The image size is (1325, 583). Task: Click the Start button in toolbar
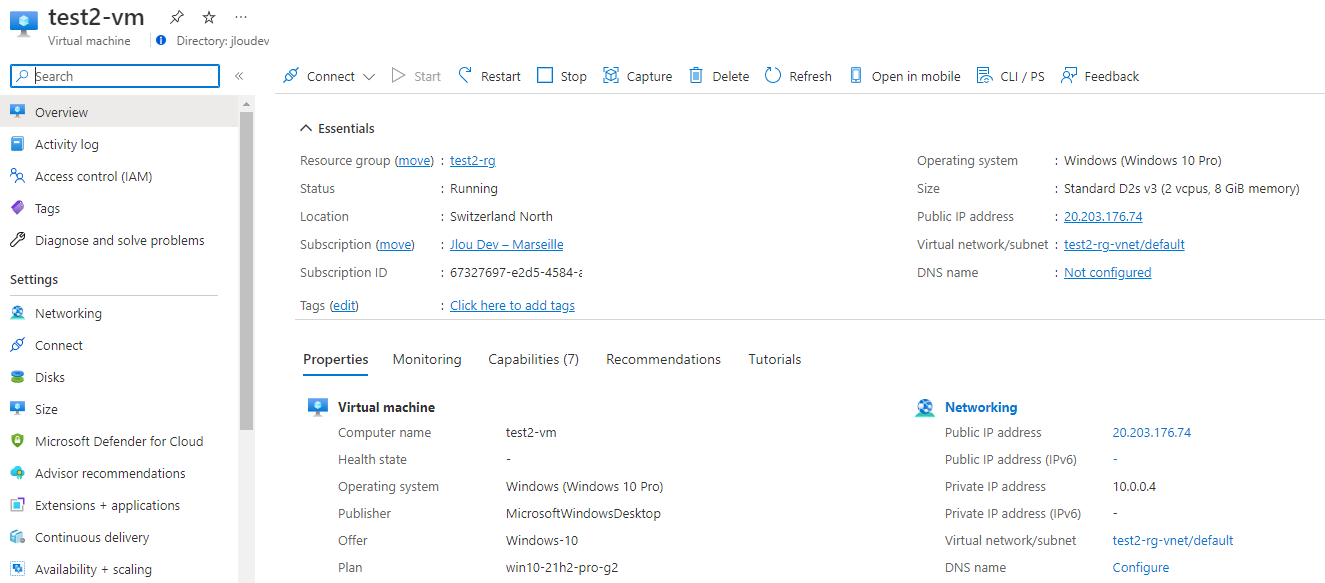(416, 76)
